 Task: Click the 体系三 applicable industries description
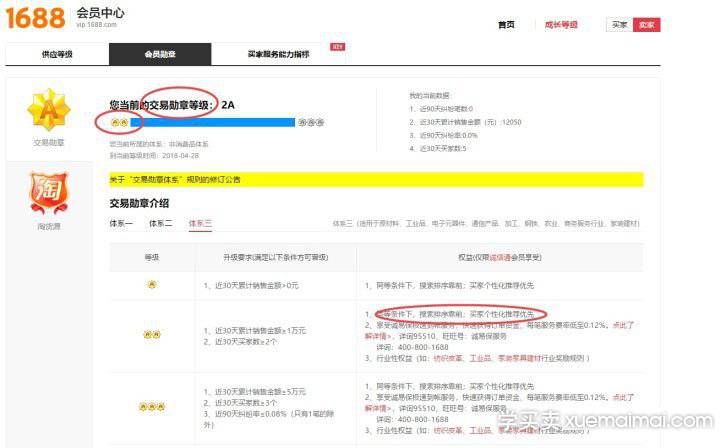point(486,224)
